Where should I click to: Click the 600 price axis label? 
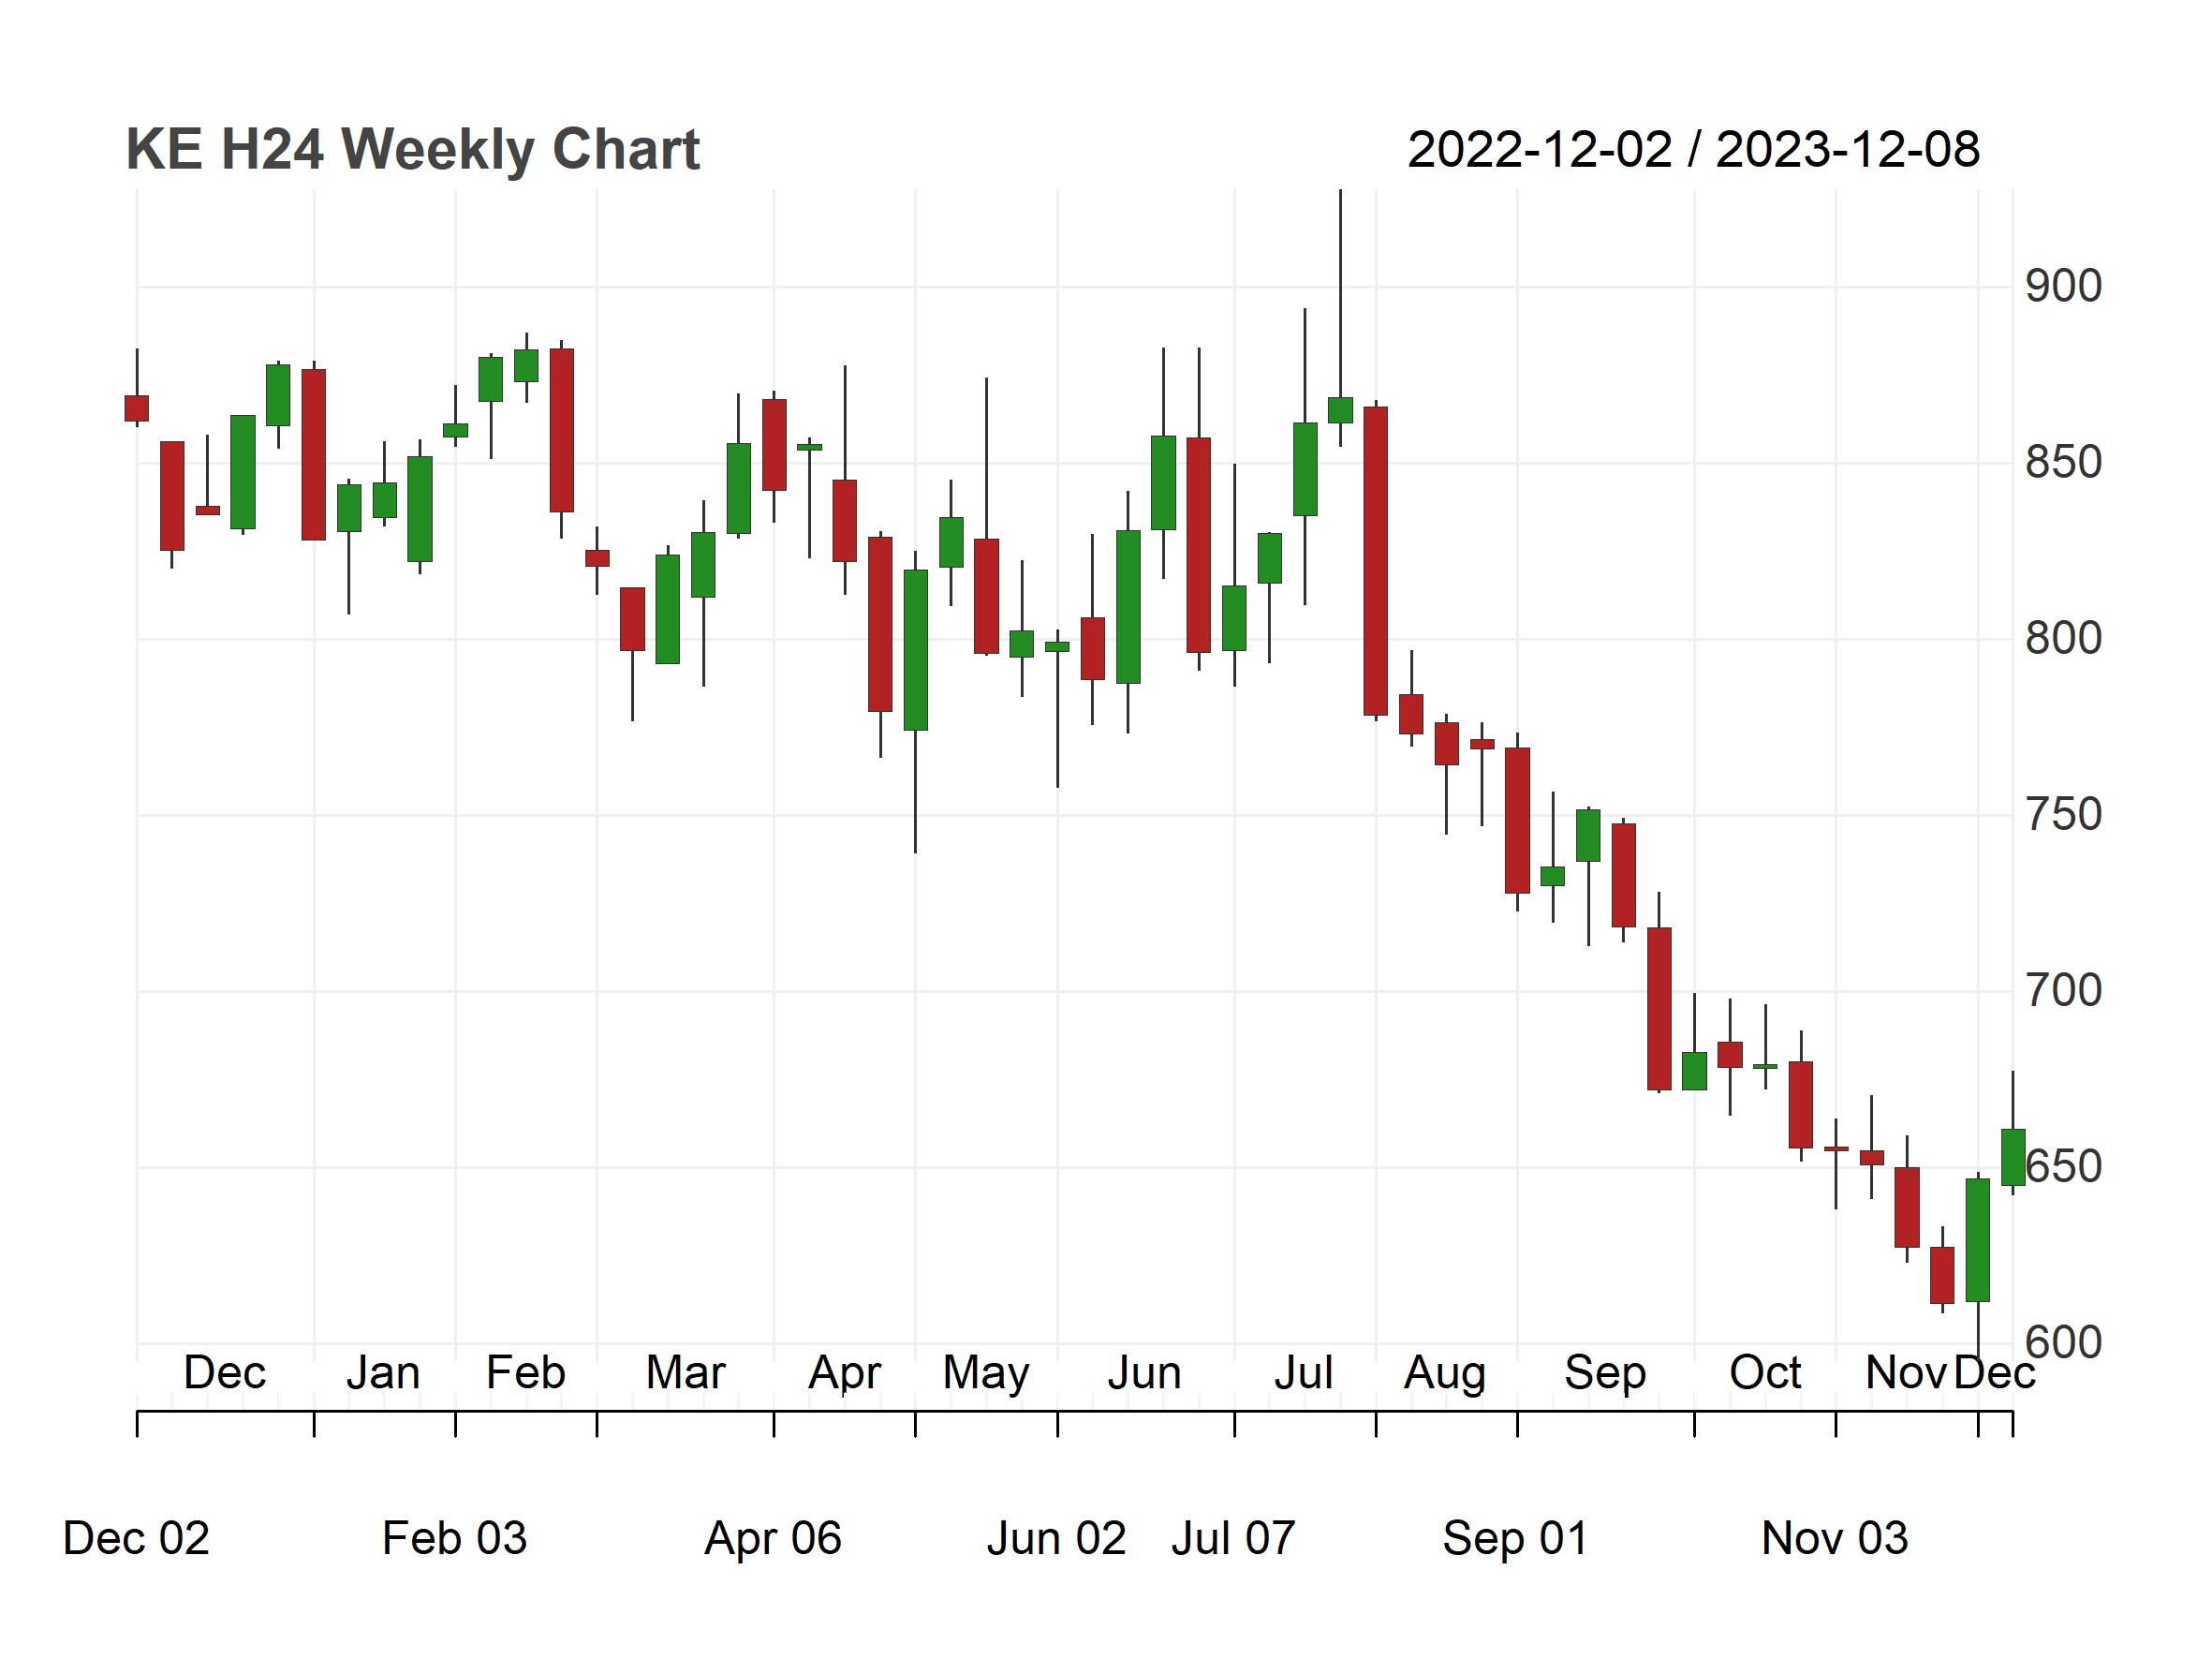(2062, 1343)
